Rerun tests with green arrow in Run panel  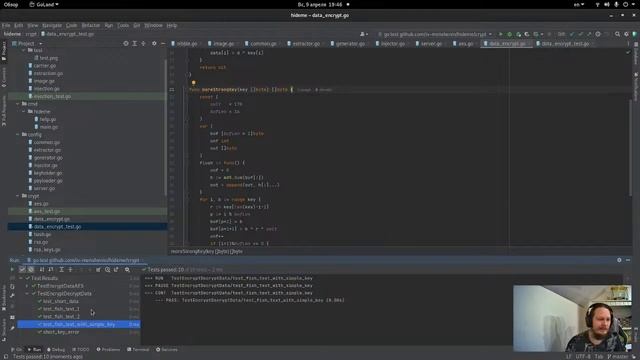[12, 269]
